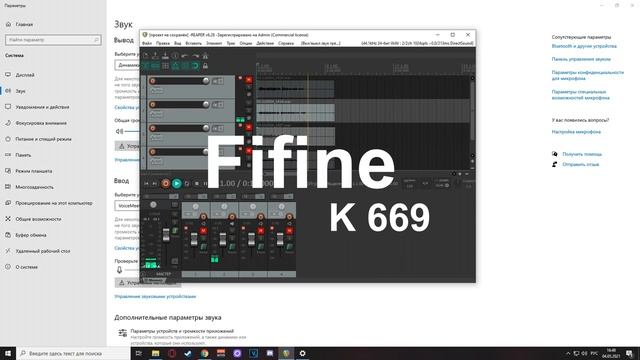Open the Справка menu in REAPER
This screenshot has width=640, height=360.
point(286,43)
